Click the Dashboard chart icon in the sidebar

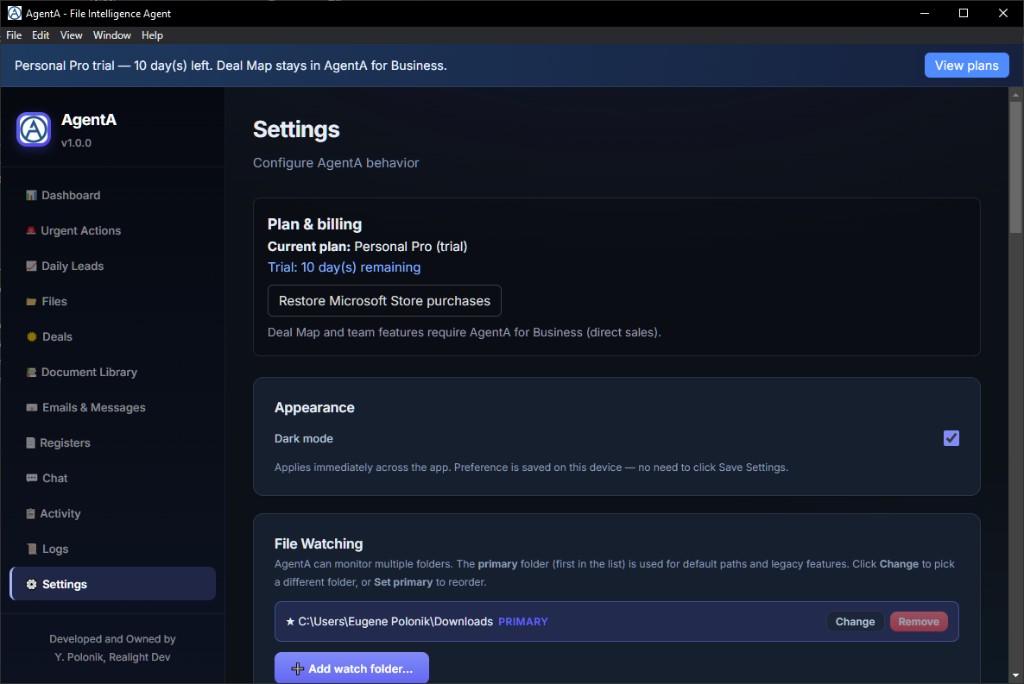[31, 195]
